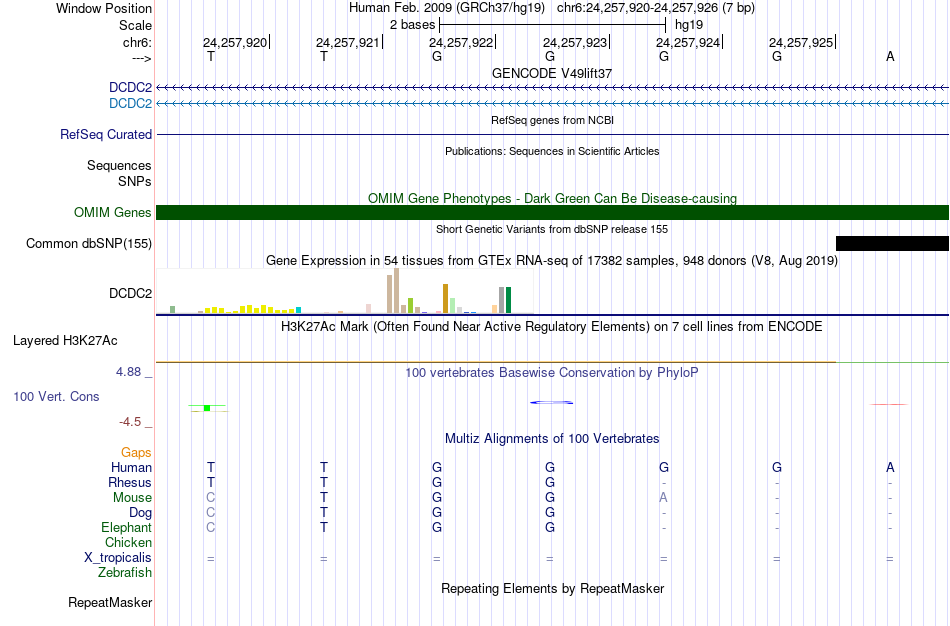Click the dark green bar in GTEx chart
The height and width of the screenshot is (626, 950).
(509, 300)
